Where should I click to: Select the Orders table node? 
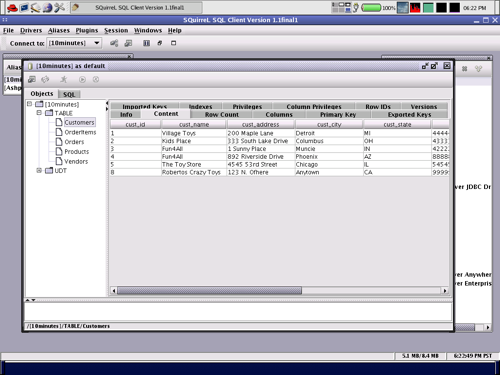74,142
